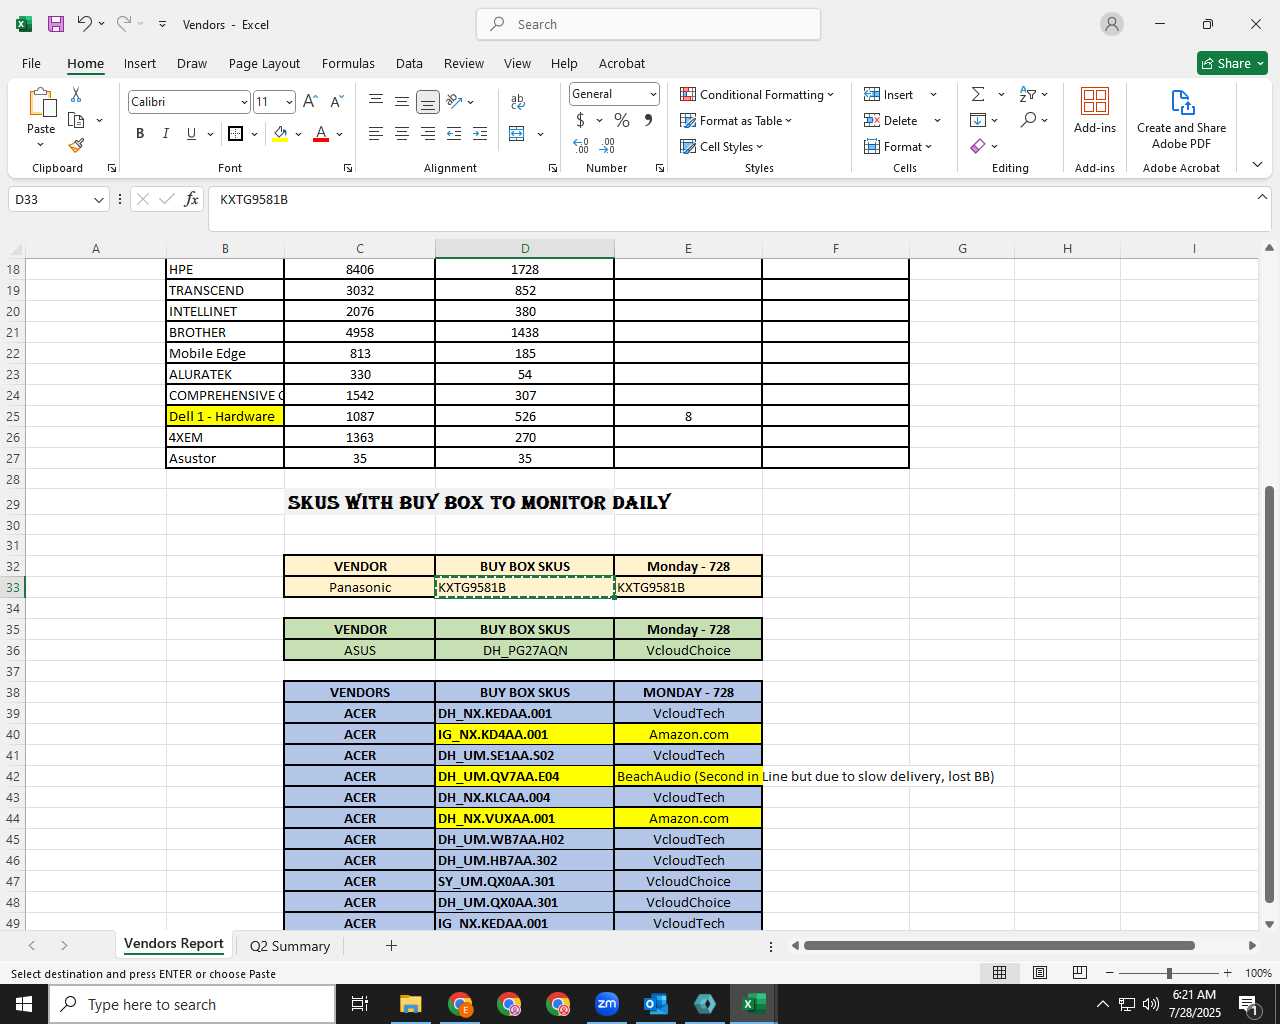Select the Vendors Report sheet tab
1280x1024 pixels.
click(173, 944)
